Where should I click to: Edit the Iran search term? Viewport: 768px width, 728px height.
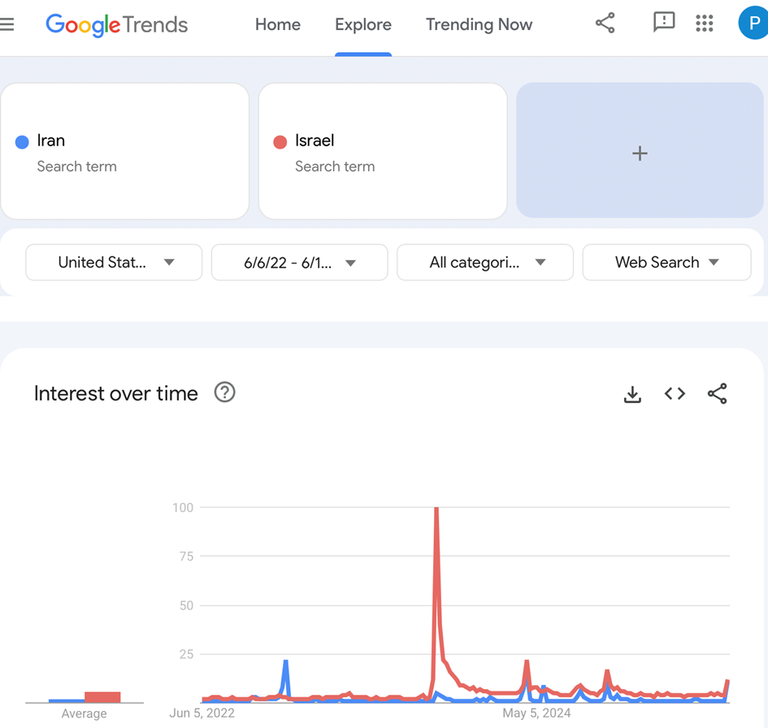pos(124,151)
